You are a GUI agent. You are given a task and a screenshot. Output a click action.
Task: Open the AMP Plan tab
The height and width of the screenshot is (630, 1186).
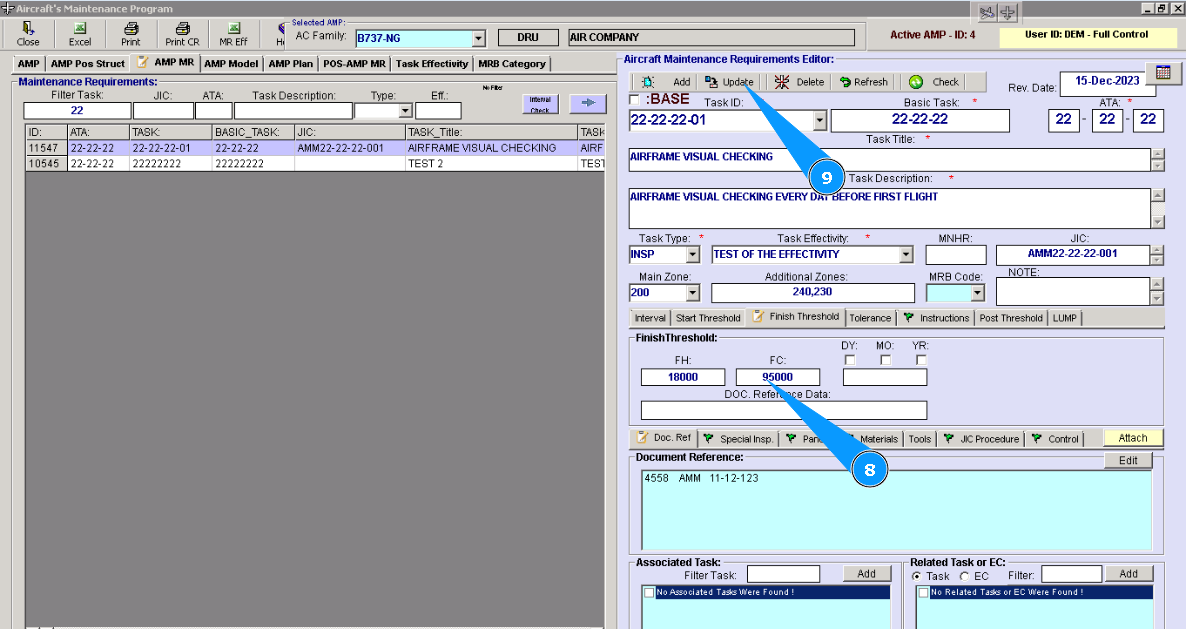pyautogui.click(x=290, y=64)
